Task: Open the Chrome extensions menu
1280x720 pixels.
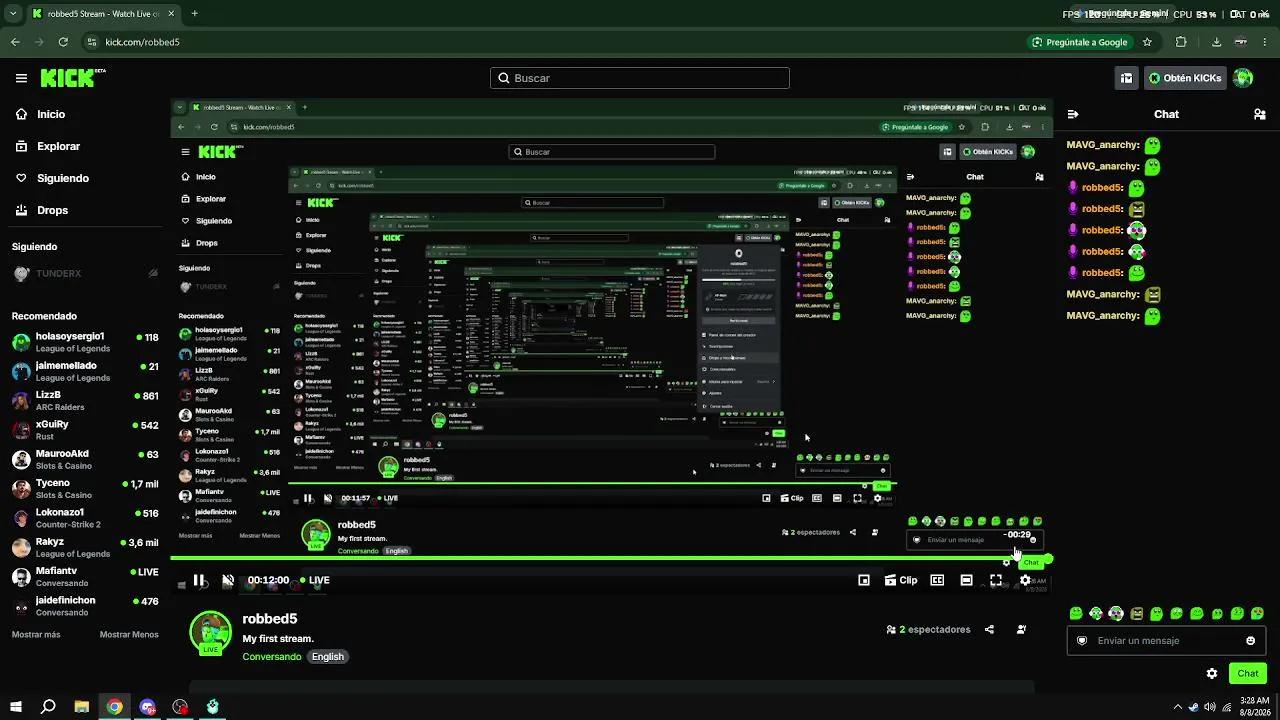Action: click(1181, 42)
